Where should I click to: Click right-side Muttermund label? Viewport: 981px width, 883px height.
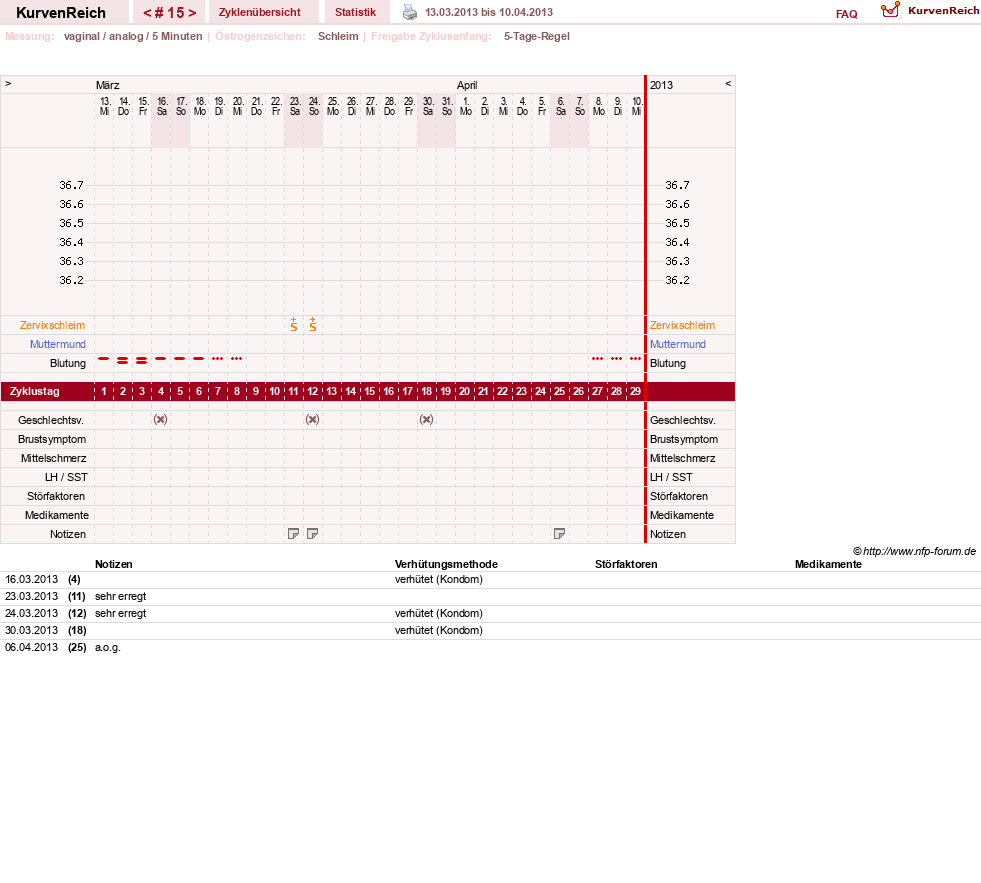tap(678, 344)
